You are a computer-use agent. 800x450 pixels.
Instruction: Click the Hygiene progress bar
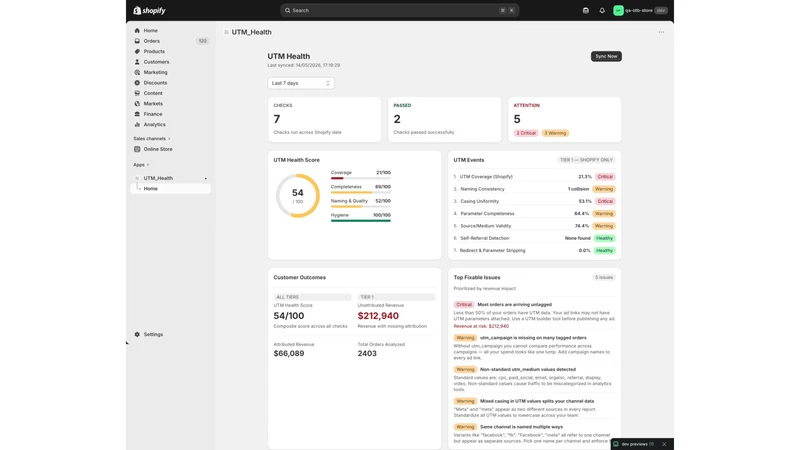click(x=360, y=220)
